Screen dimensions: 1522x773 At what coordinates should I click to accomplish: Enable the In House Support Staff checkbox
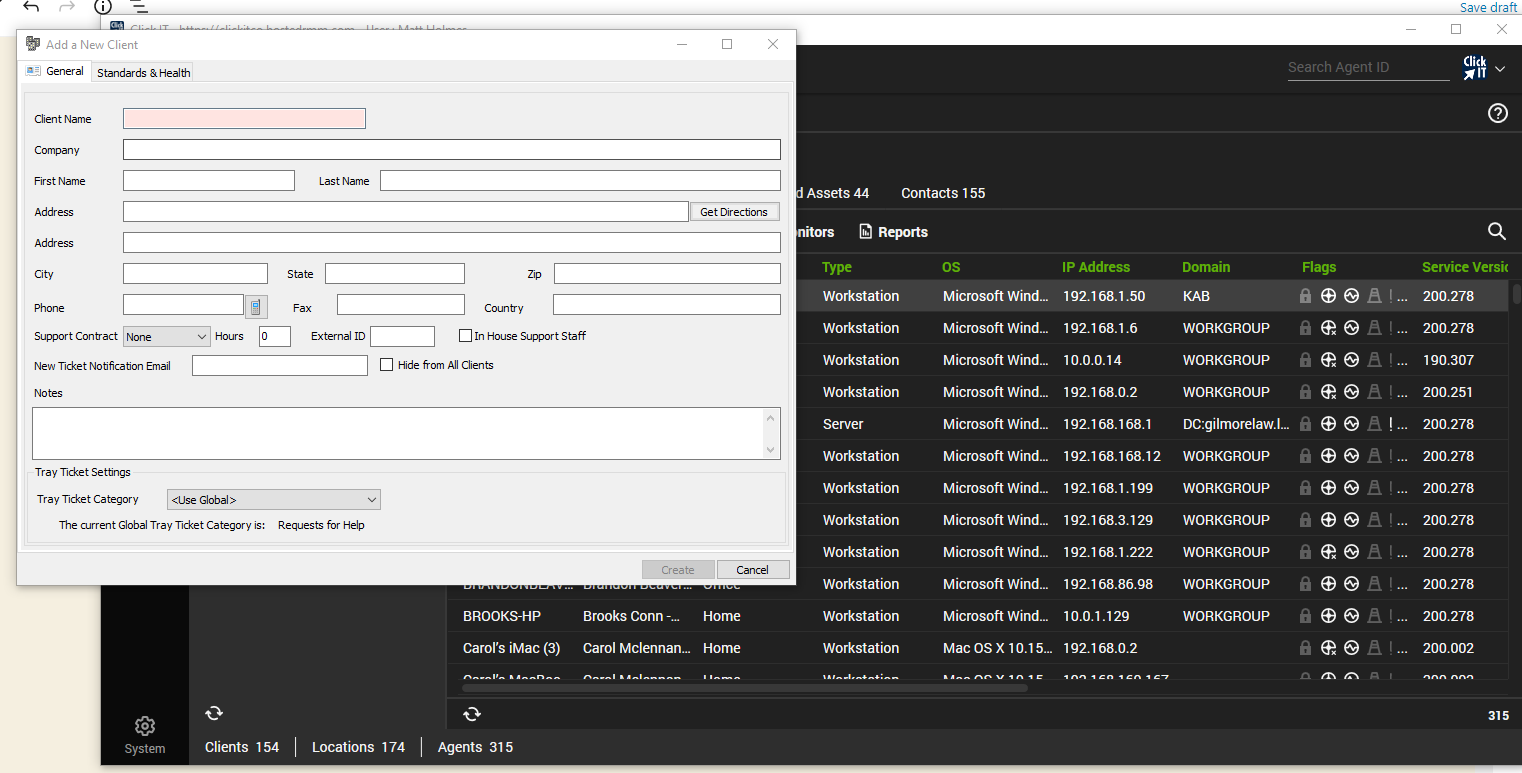[465, 336]
